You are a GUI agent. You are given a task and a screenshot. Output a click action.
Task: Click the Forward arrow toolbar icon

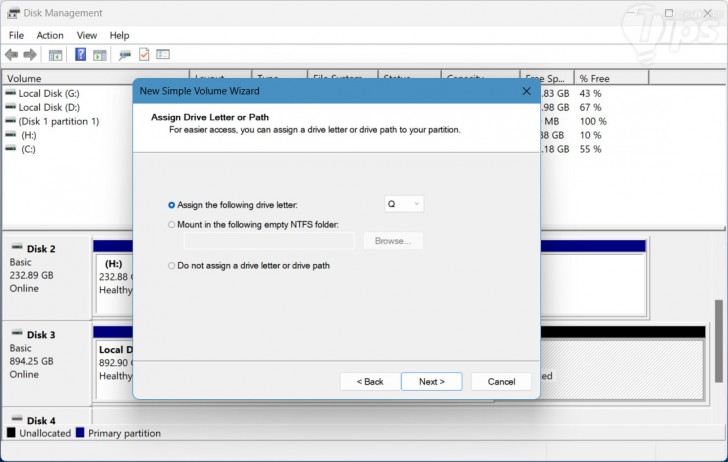[x=30, y=55]
